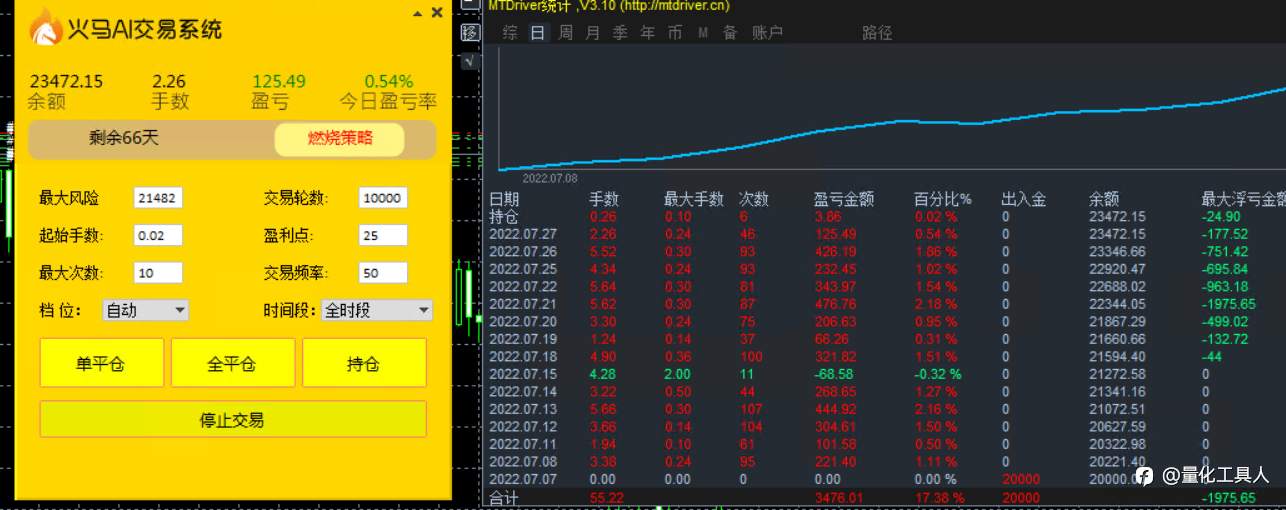This screenshot has height=510, width=1286.
Task: Click the 最大手数 column header
Action: coord(693,200)
